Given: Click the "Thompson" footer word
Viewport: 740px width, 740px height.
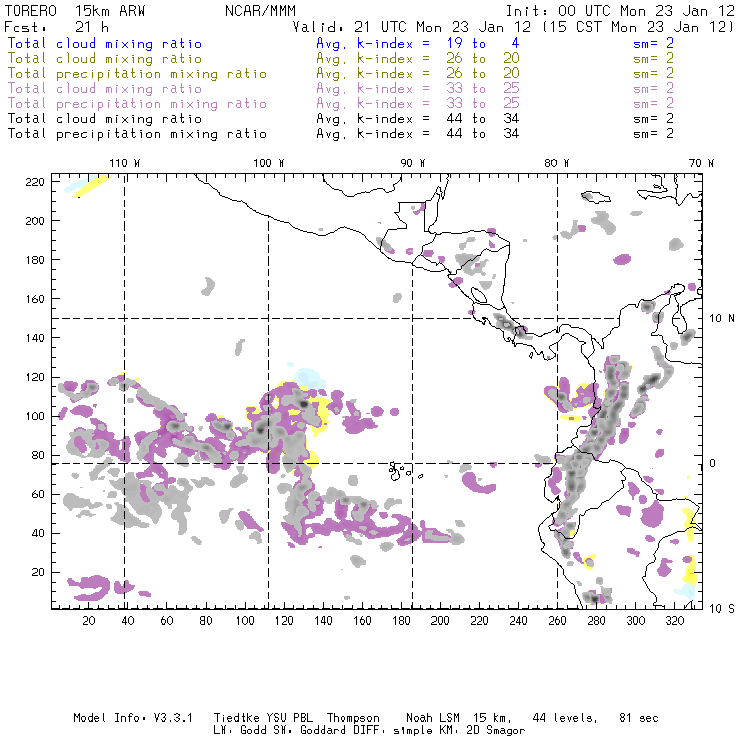Looking at the screenshot, I should pos(353,718).
